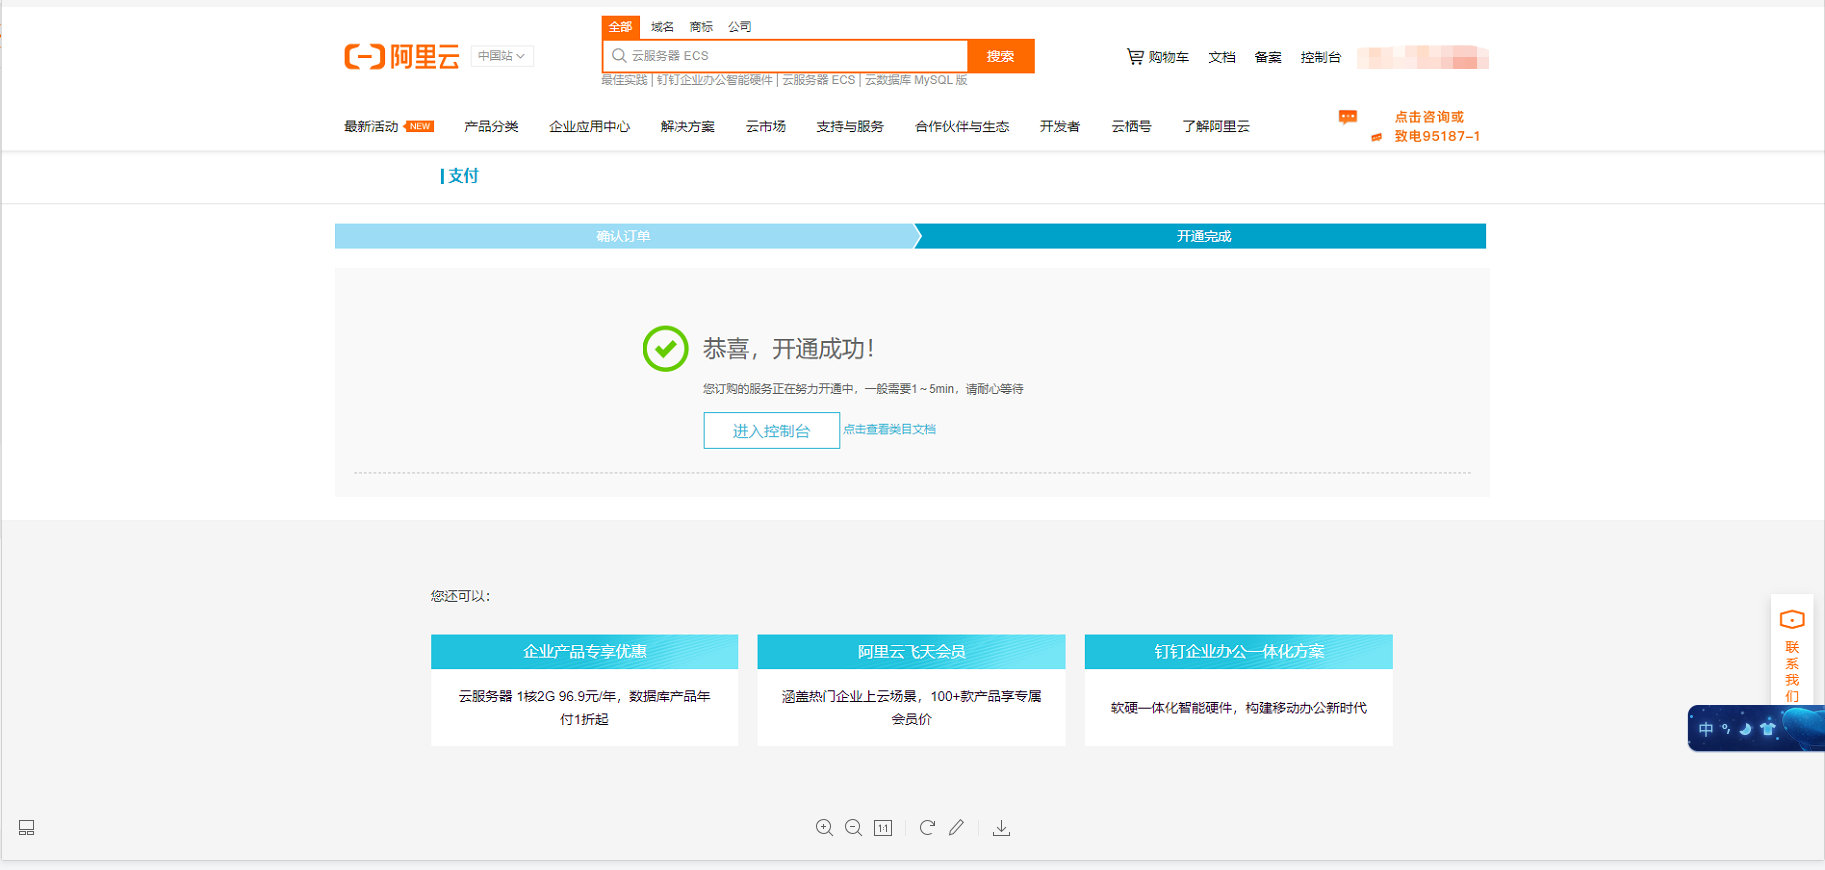Click the shirt skin icon in IME toolbar
1825x870 pixels.
pyautogui.click(x=1768, y=729)
